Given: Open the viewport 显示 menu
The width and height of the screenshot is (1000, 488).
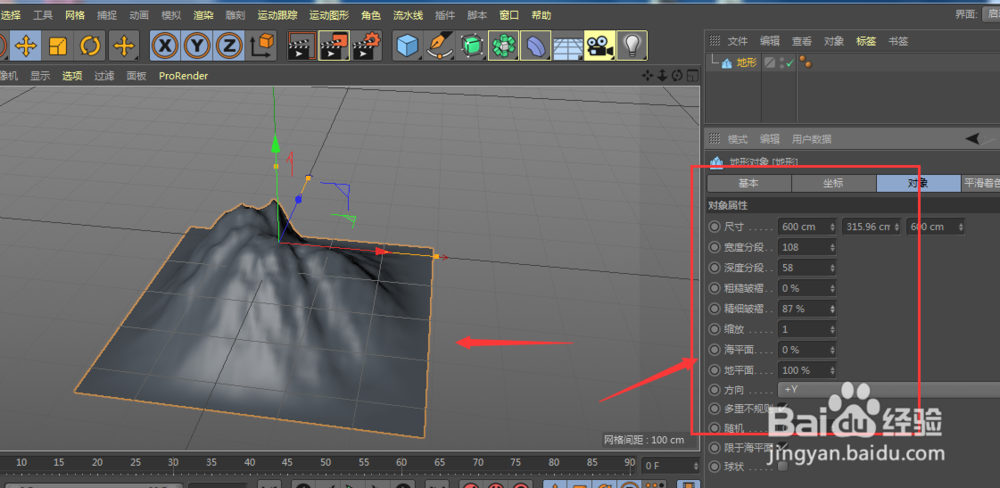Looking at the screenshot, I should click(40, 76).
